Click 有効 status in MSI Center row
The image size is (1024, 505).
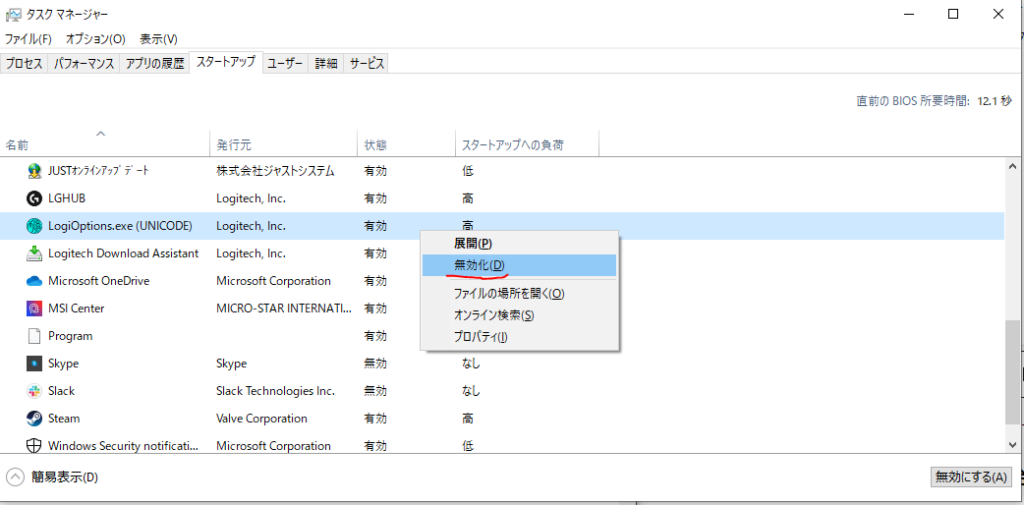point(376,308)
